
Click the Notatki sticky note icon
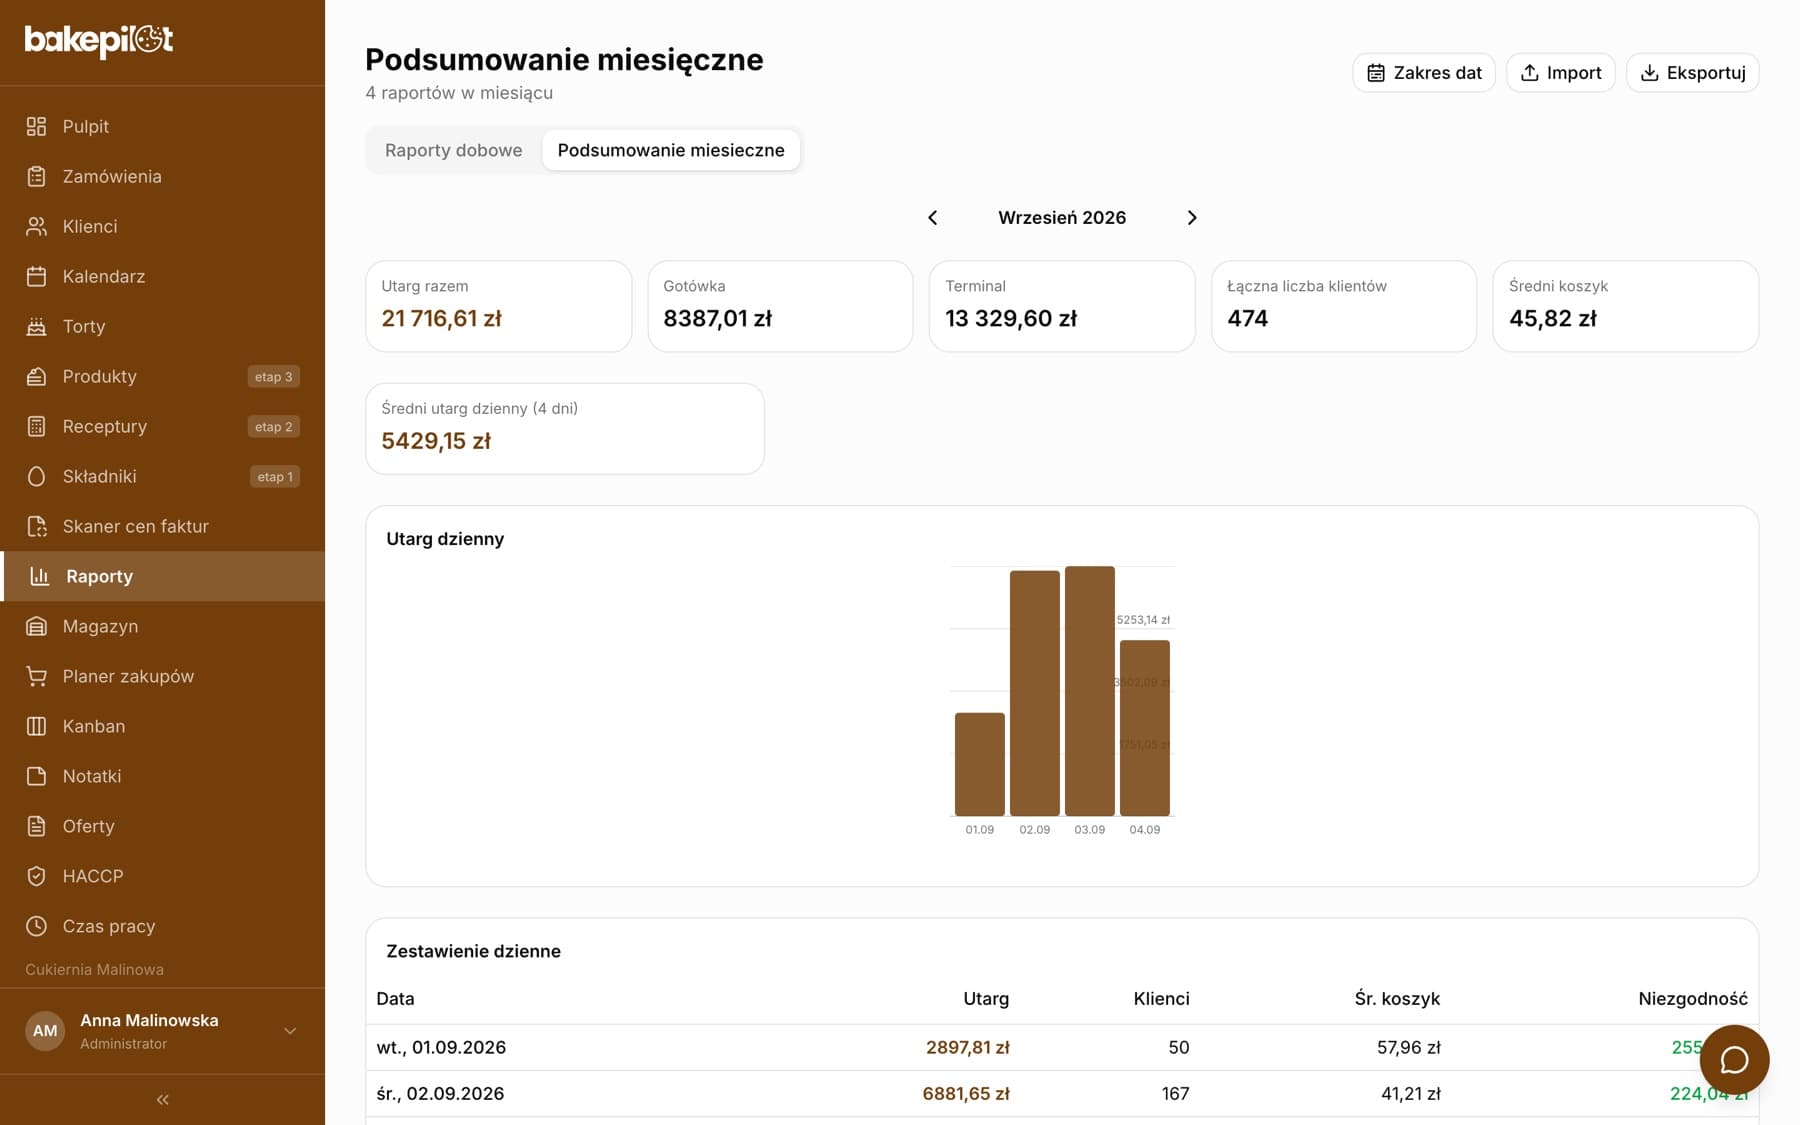pyautogui.click(x=37, y=776)
